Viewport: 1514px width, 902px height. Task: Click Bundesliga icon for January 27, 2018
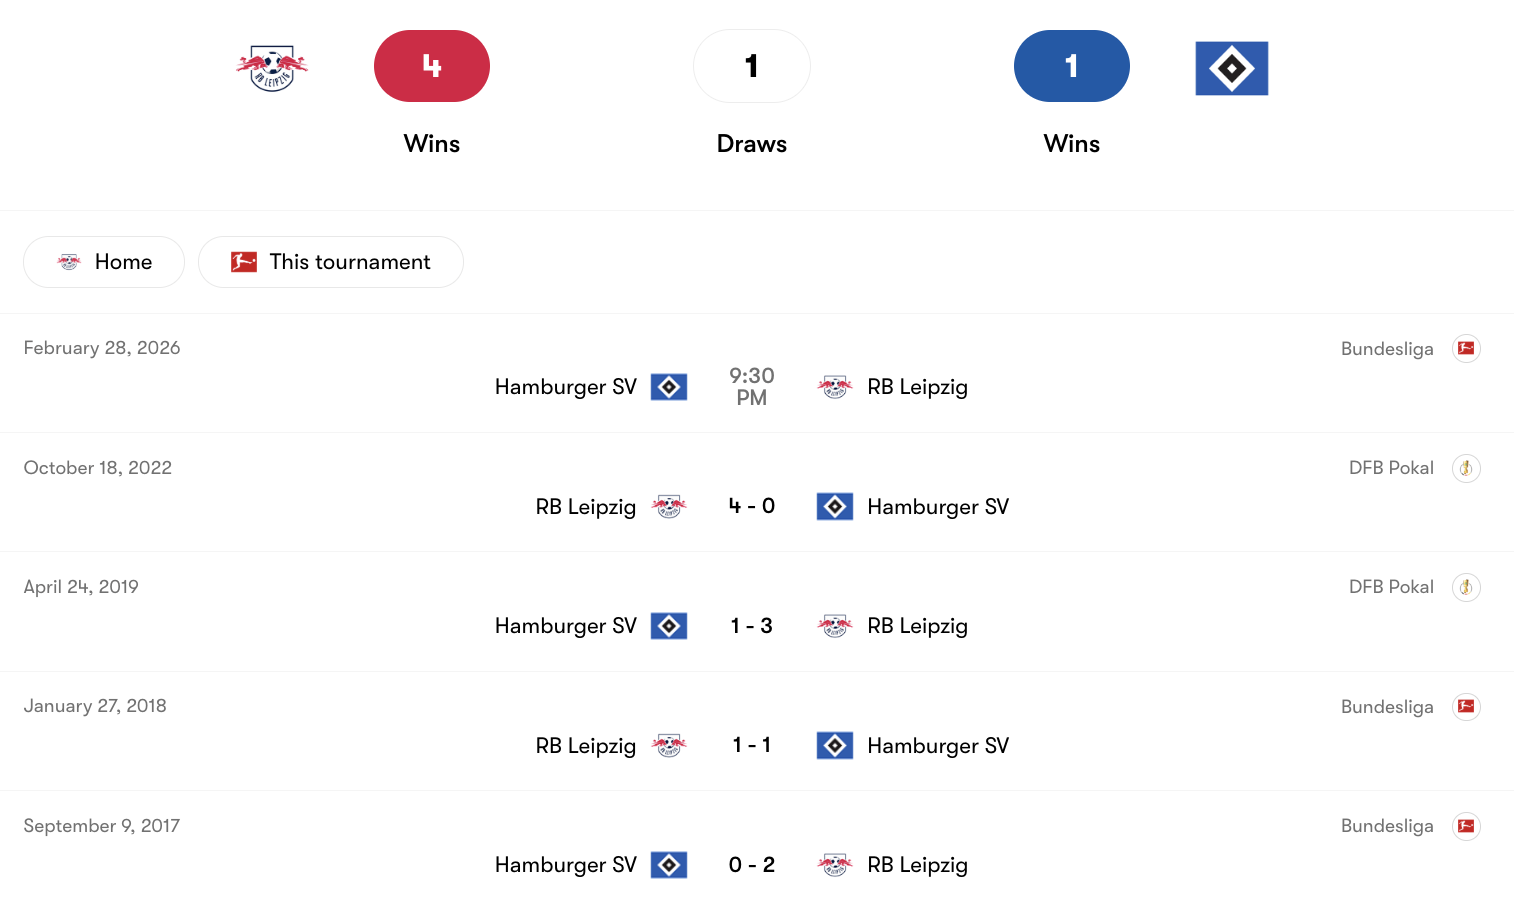pos(1466,707)
